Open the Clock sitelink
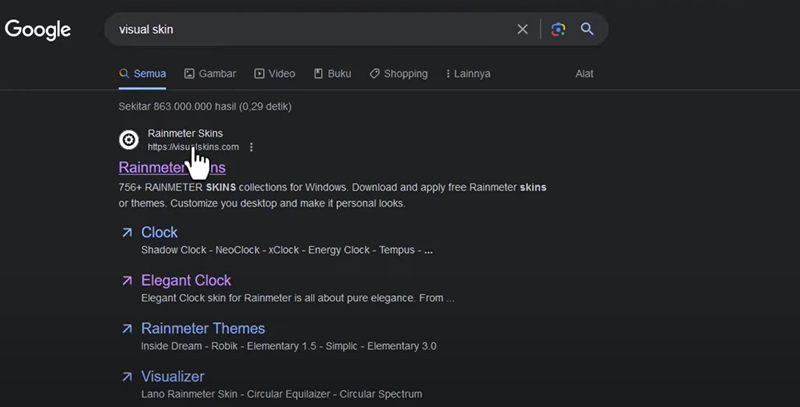This screenshot has height=407, width=800. click(x=159, y=232)
